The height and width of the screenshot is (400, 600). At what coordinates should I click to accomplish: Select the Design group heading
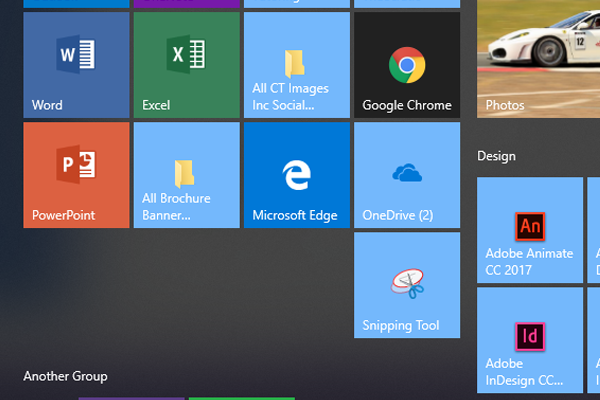496,156
